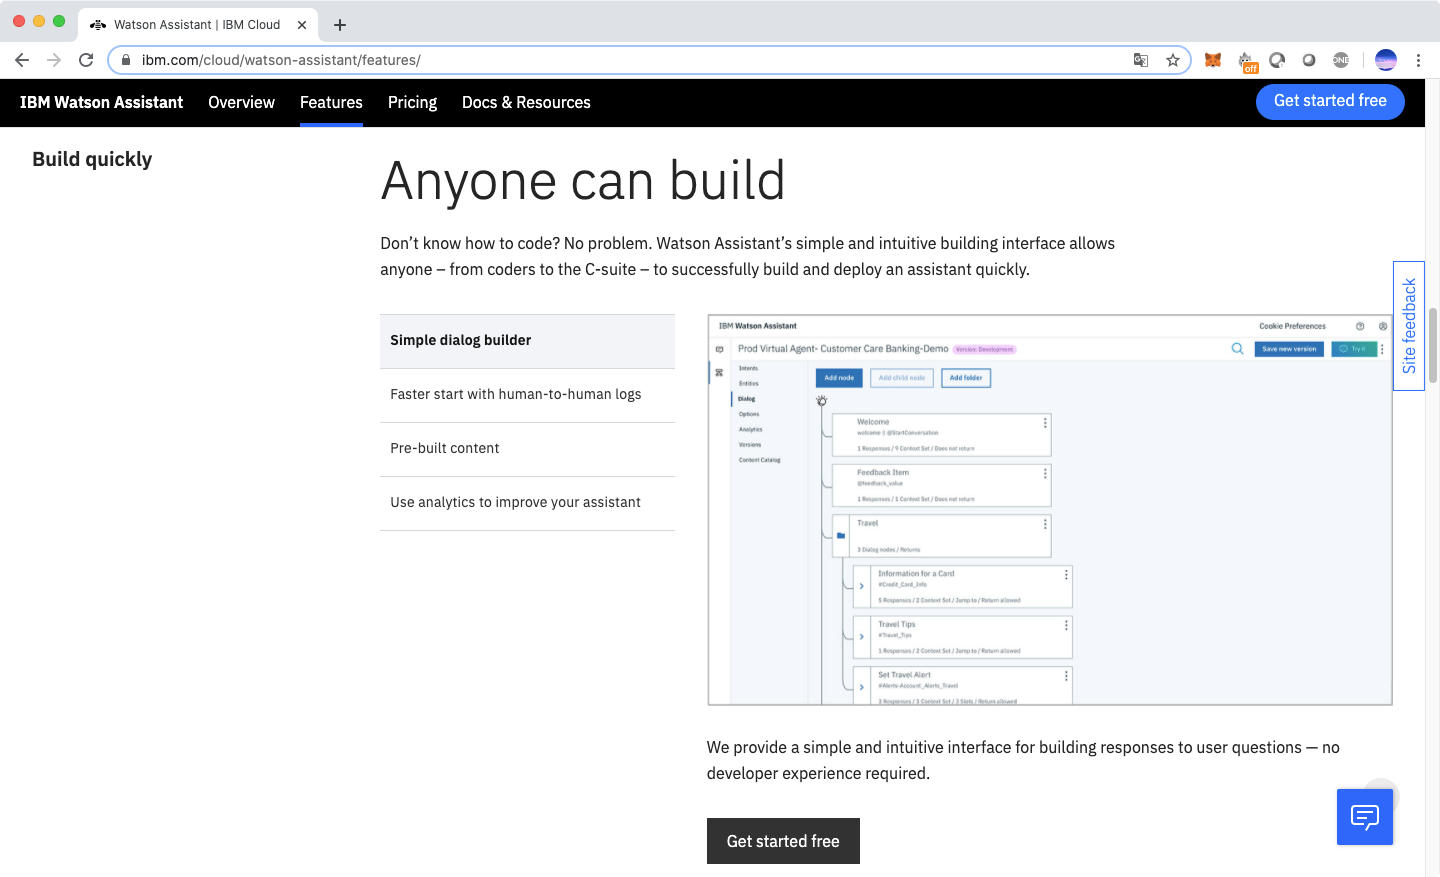Click the page's vertical scrollbar
The height and width of the screenshot is (877, 1440).
click(x=1432, y=345)
